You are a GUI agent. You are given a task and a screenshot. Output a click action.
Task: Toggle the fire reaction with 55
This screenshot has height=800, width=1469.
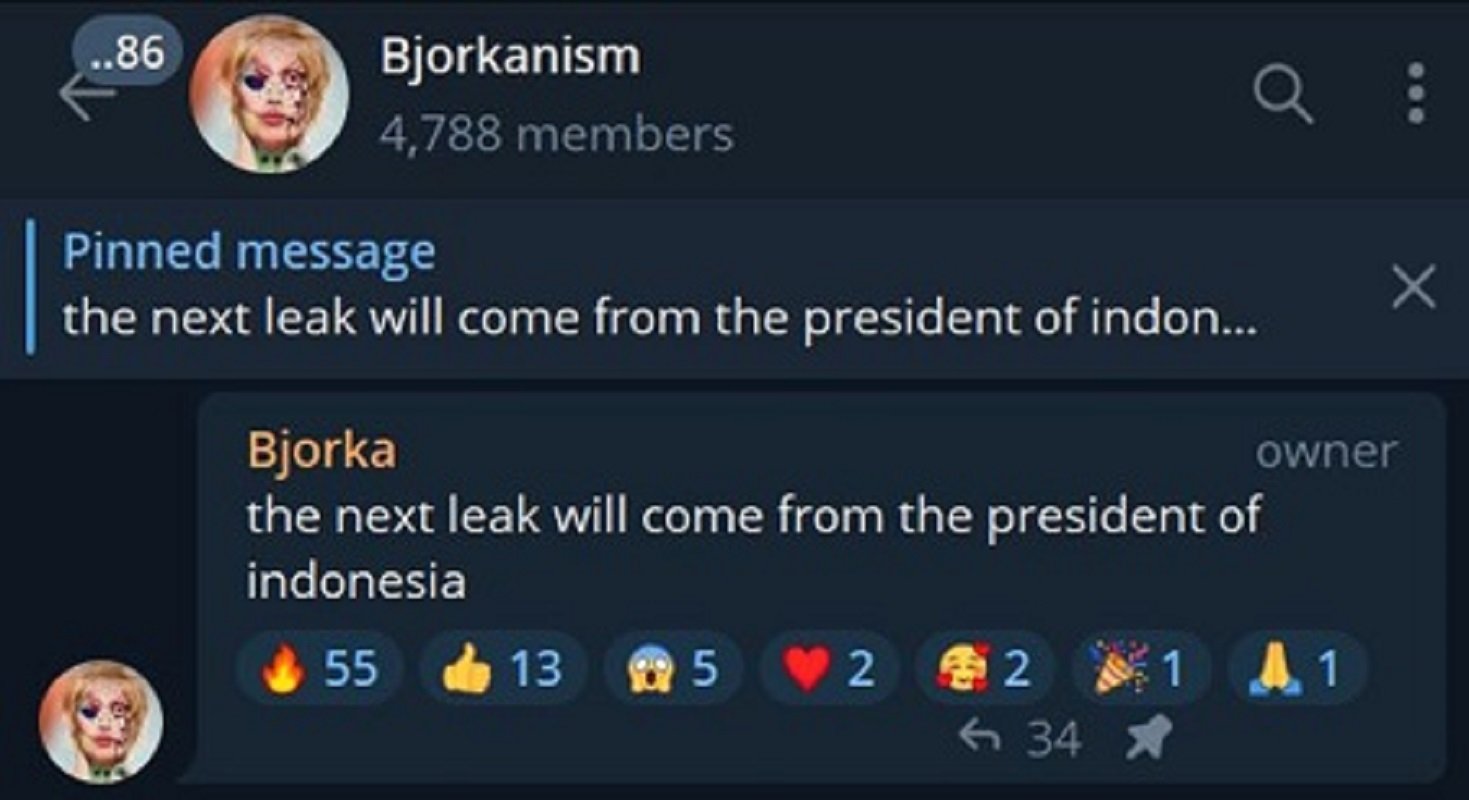(x=320, y=669)
